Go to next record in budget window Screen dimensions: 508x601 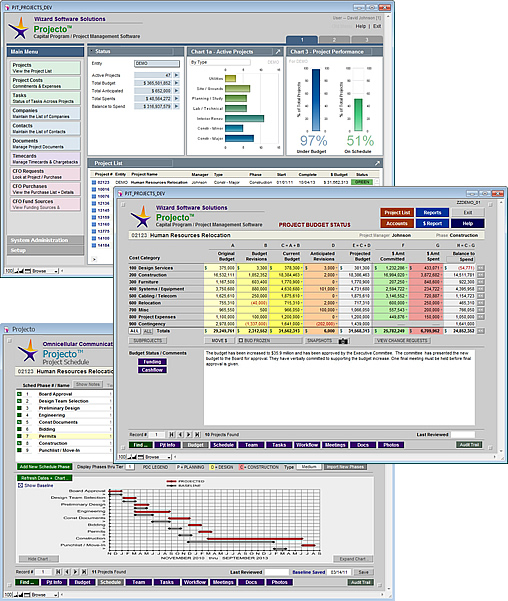(x=189, y=435)
